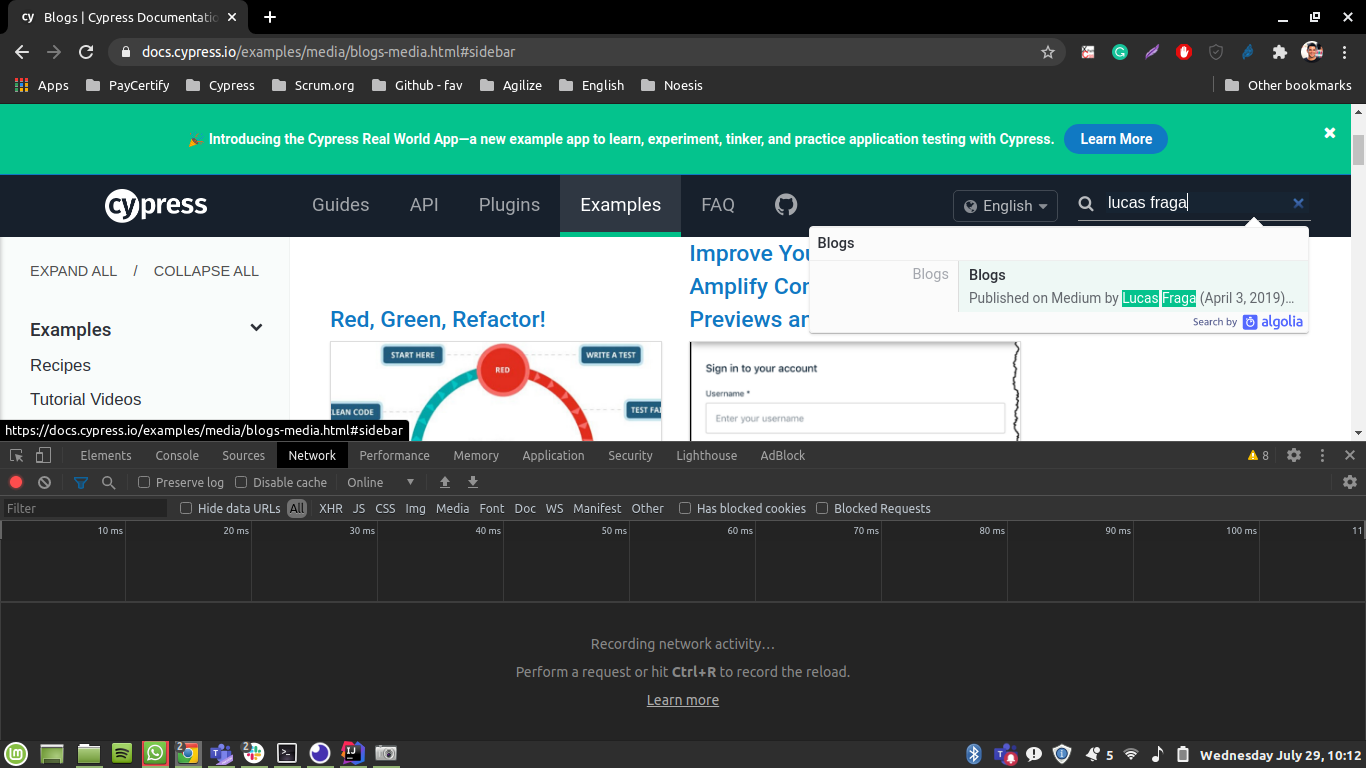Open the Guides navigation item
The width and height of the screenshot is (1366, 768).
(341, 205)
